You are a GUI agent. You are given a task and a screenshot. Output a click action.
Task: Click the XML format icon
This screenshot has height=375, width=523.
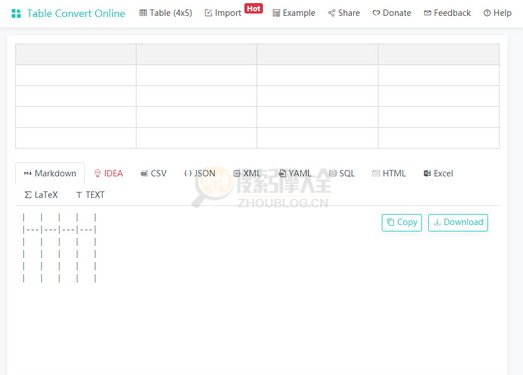click(x=236, y=173)
